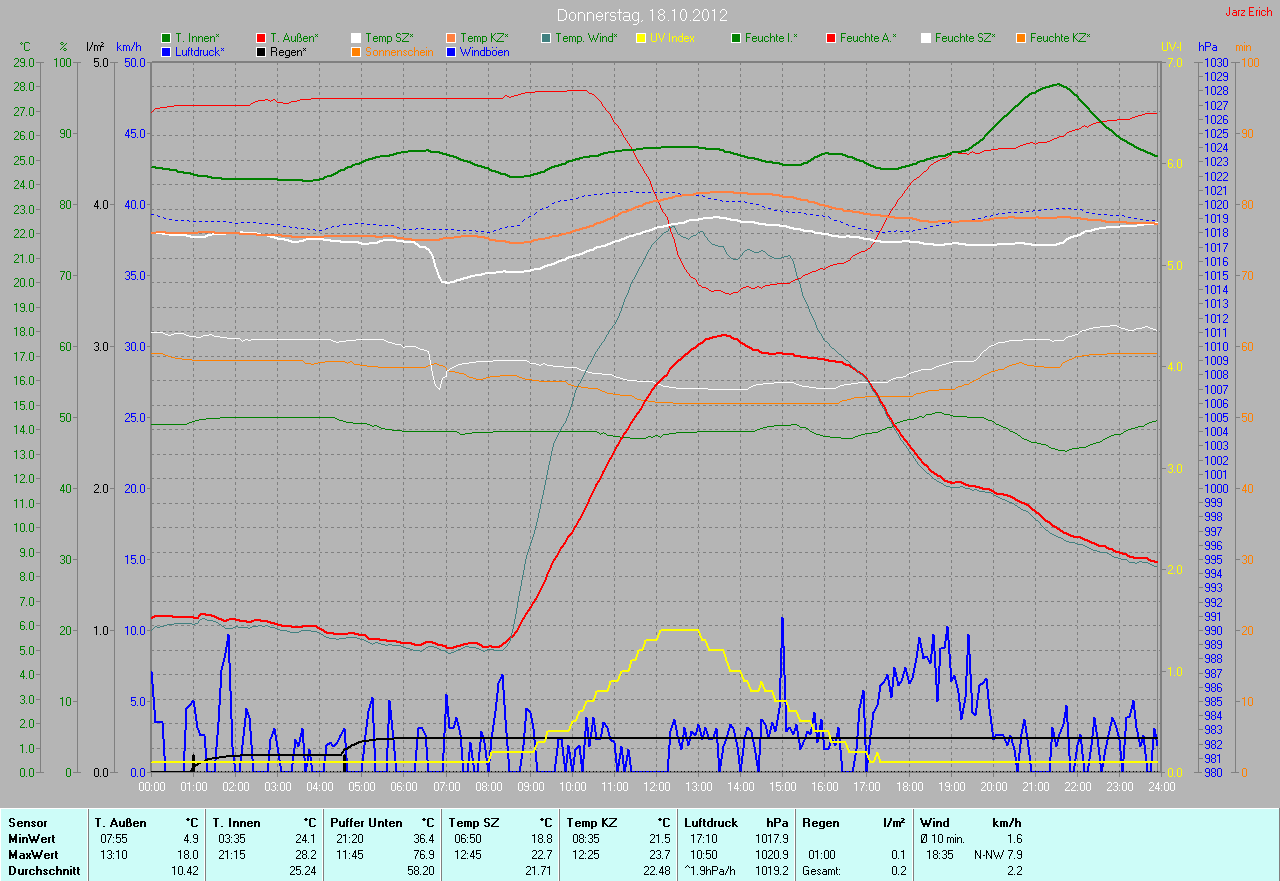The height and width of the screenshot is (881, 1280).
Task: Select the orange Sonnenschein legend marker
Action: (356, 51)
